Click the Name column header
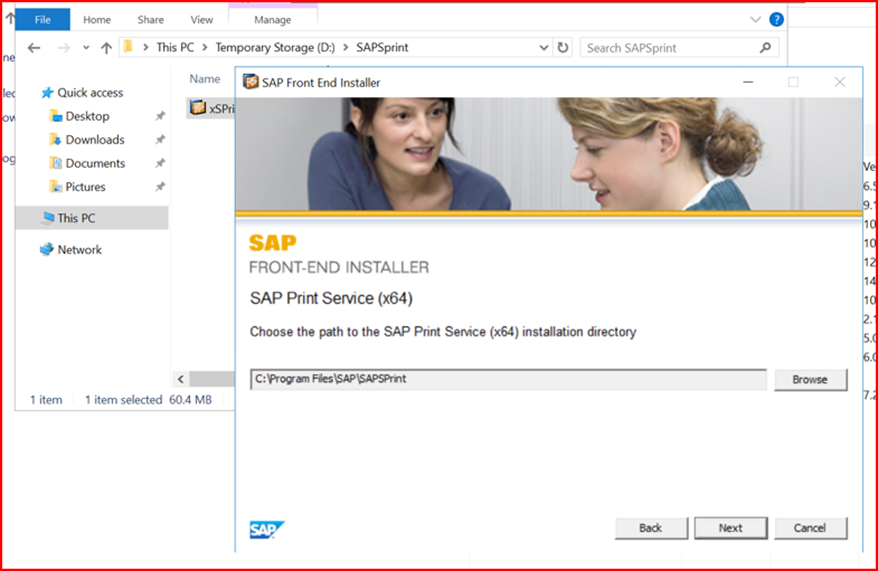This screenshot has height=571, width=878. (204, 79)
